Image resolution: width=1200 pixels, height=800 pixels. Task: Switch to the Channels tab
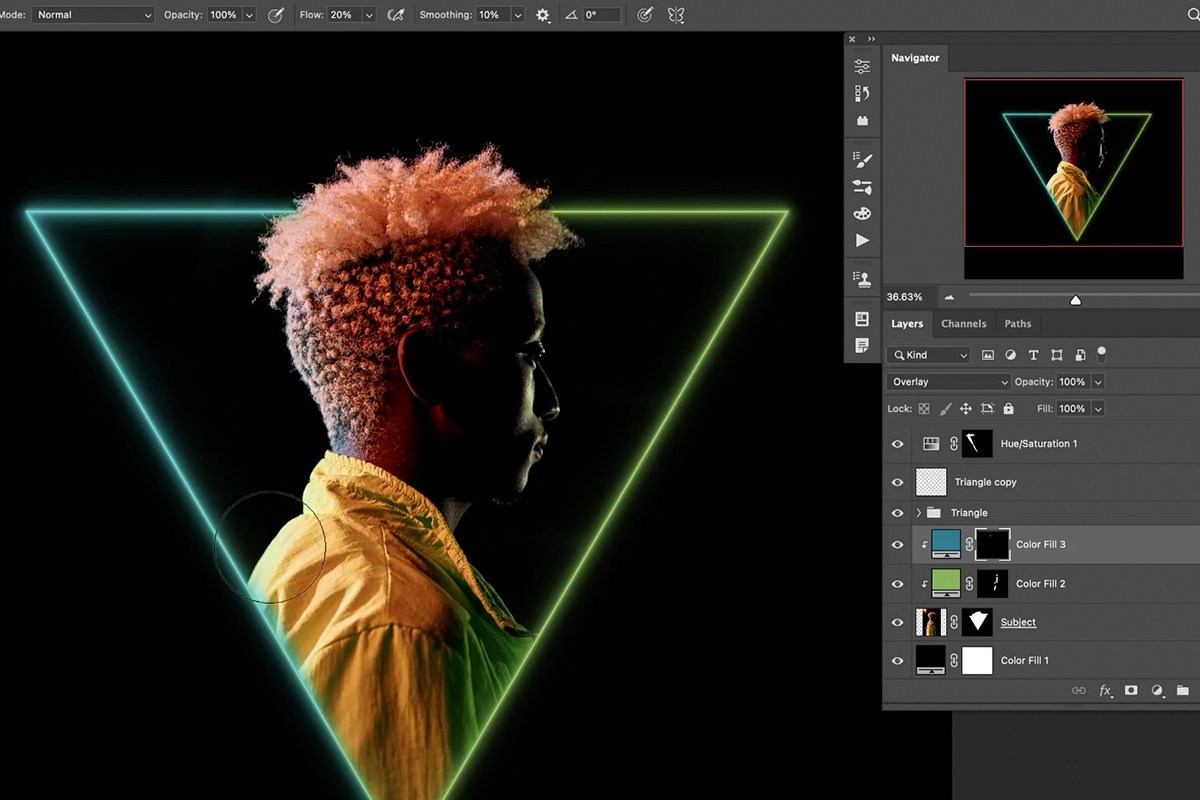tap(963, 324)
